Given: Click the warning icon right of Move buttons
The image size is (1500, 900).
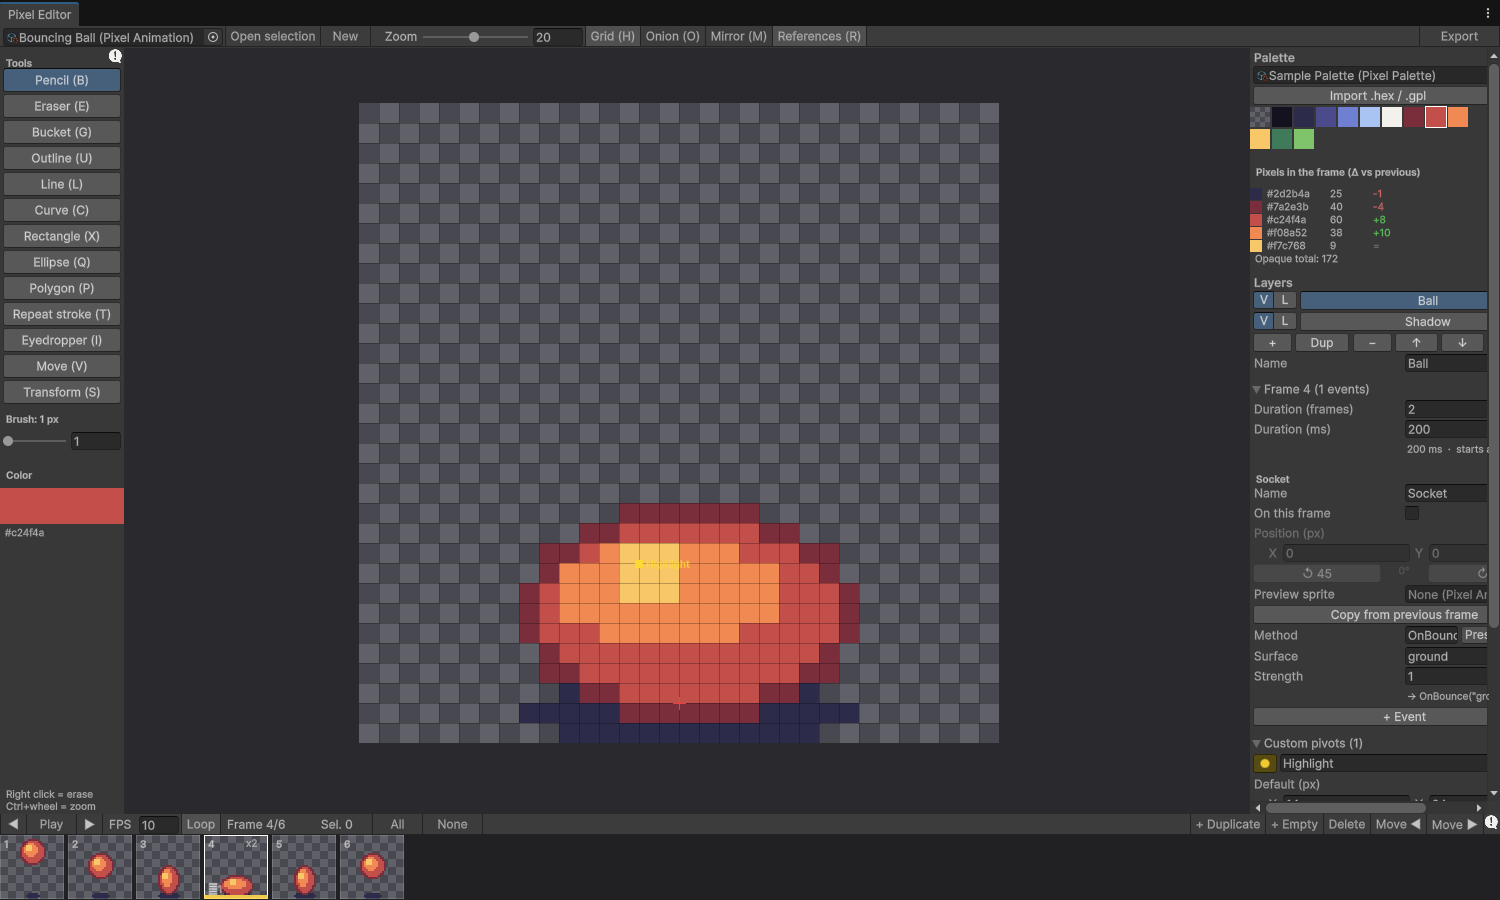Looking at the screenshot, I should point(1491,822).
